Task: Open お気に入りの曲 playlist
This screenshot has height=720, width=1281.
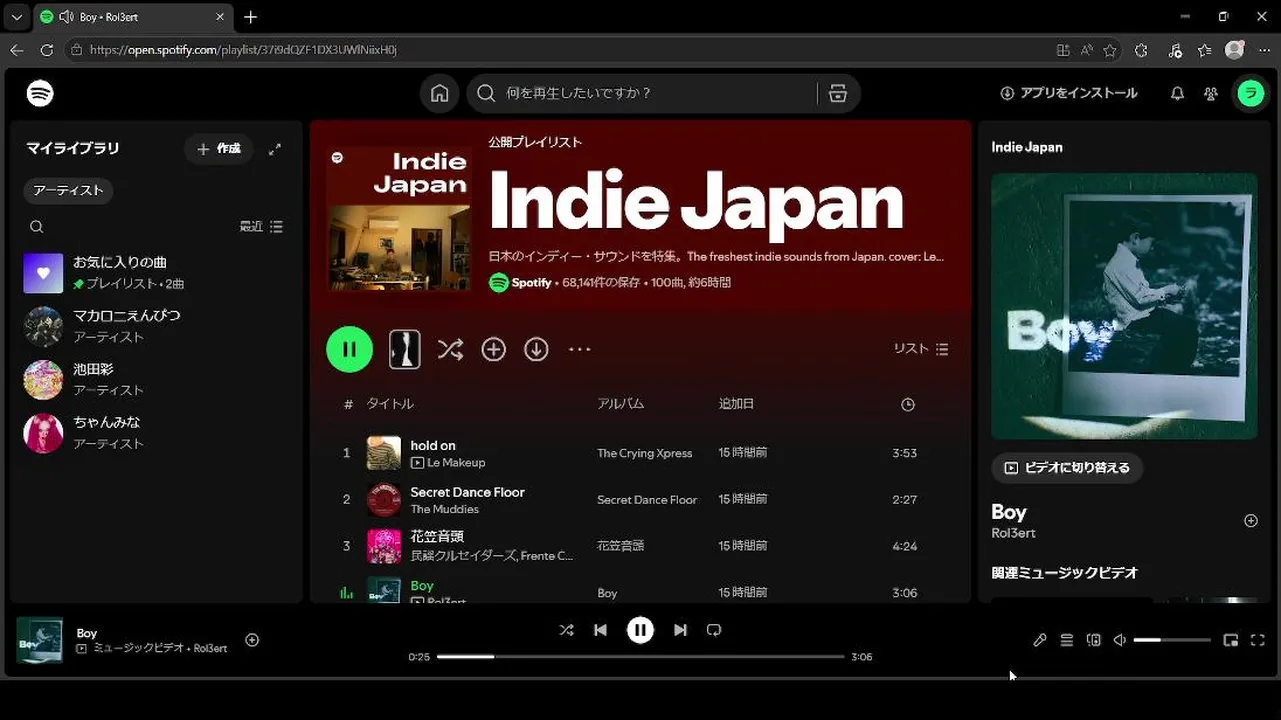Action: tap(156, 273)
